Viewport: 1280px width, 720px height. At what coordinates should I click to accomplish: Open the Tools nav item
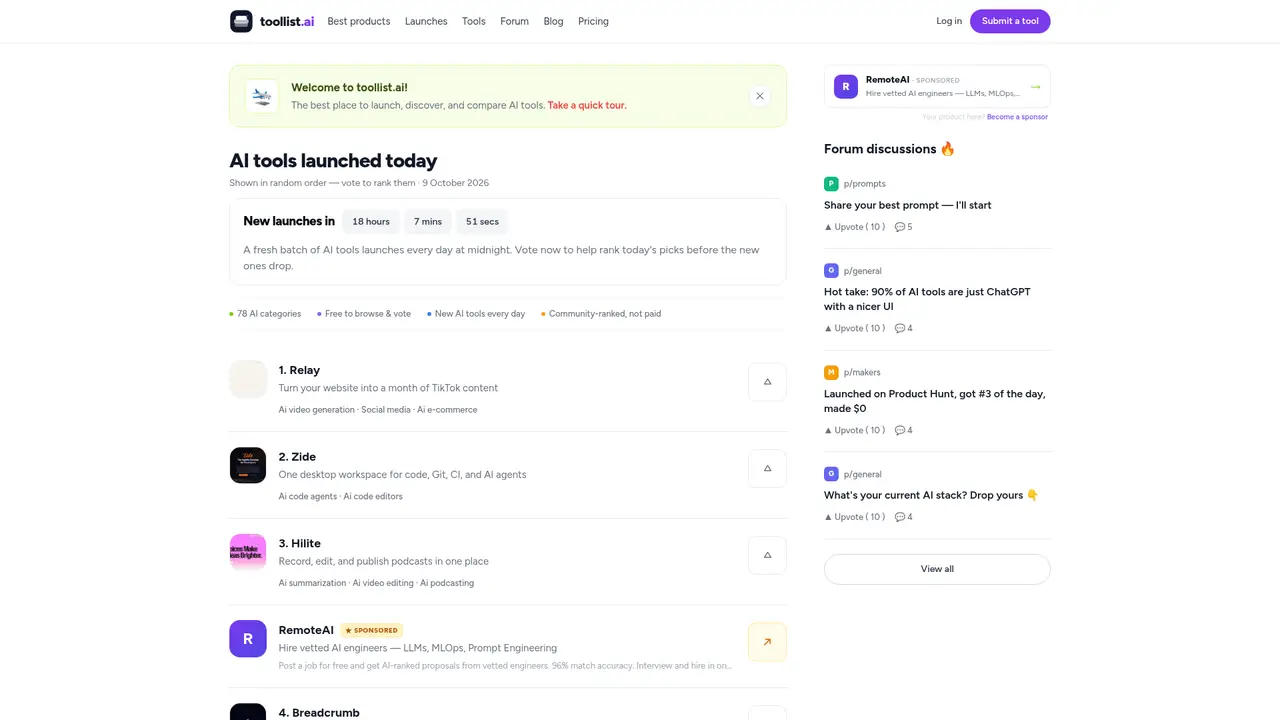(474, 21)
